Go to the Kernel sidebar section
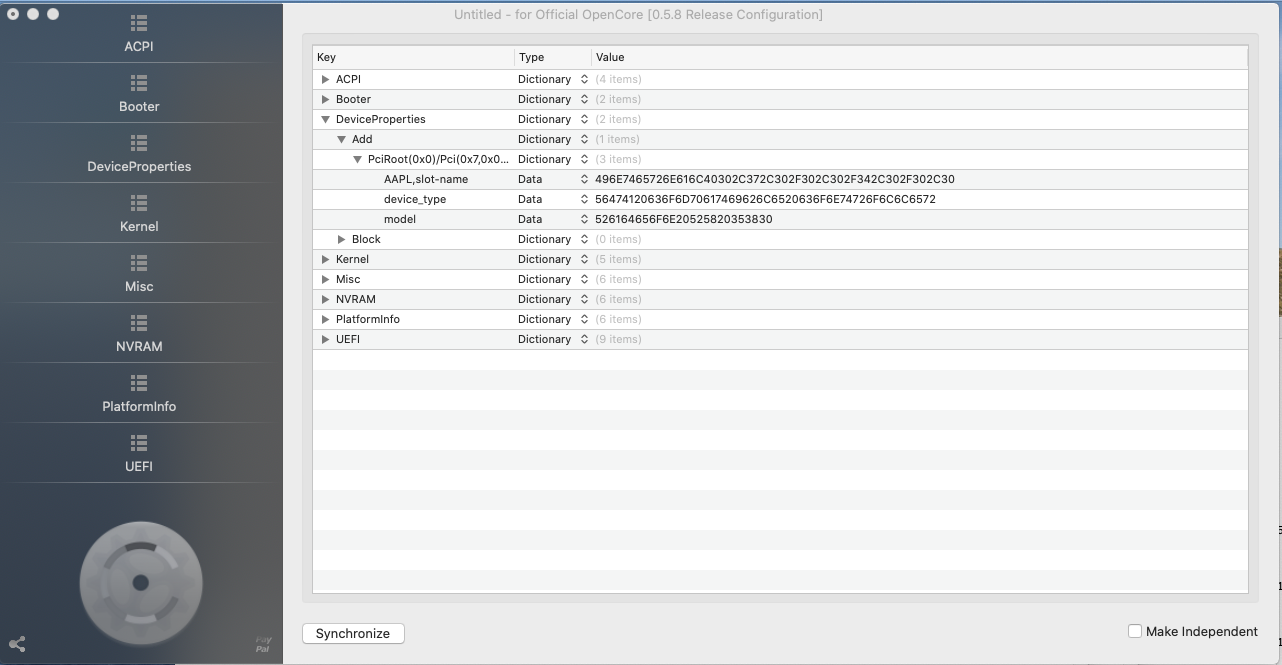This screenshot has height=665, width=1282. click(x=139, y=214)
